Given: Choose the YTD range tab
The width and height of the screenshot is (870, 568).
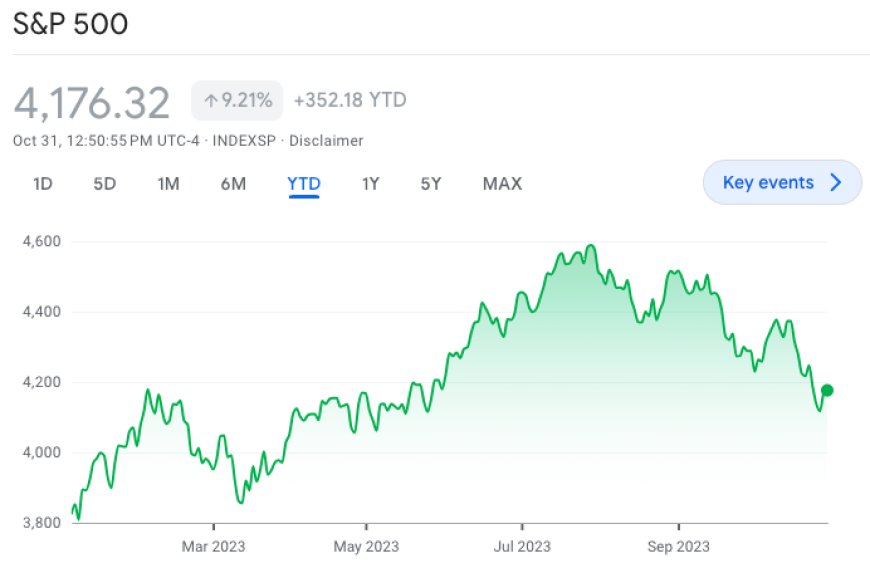Looking at the screenshot, I should coord(304,184).
